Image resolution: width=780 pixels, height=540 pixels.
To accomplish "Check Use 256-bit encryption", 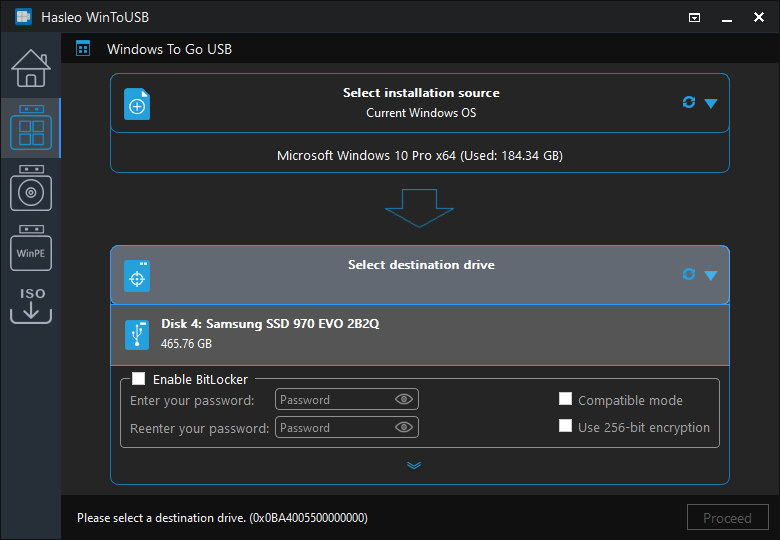I will [565, 426].
